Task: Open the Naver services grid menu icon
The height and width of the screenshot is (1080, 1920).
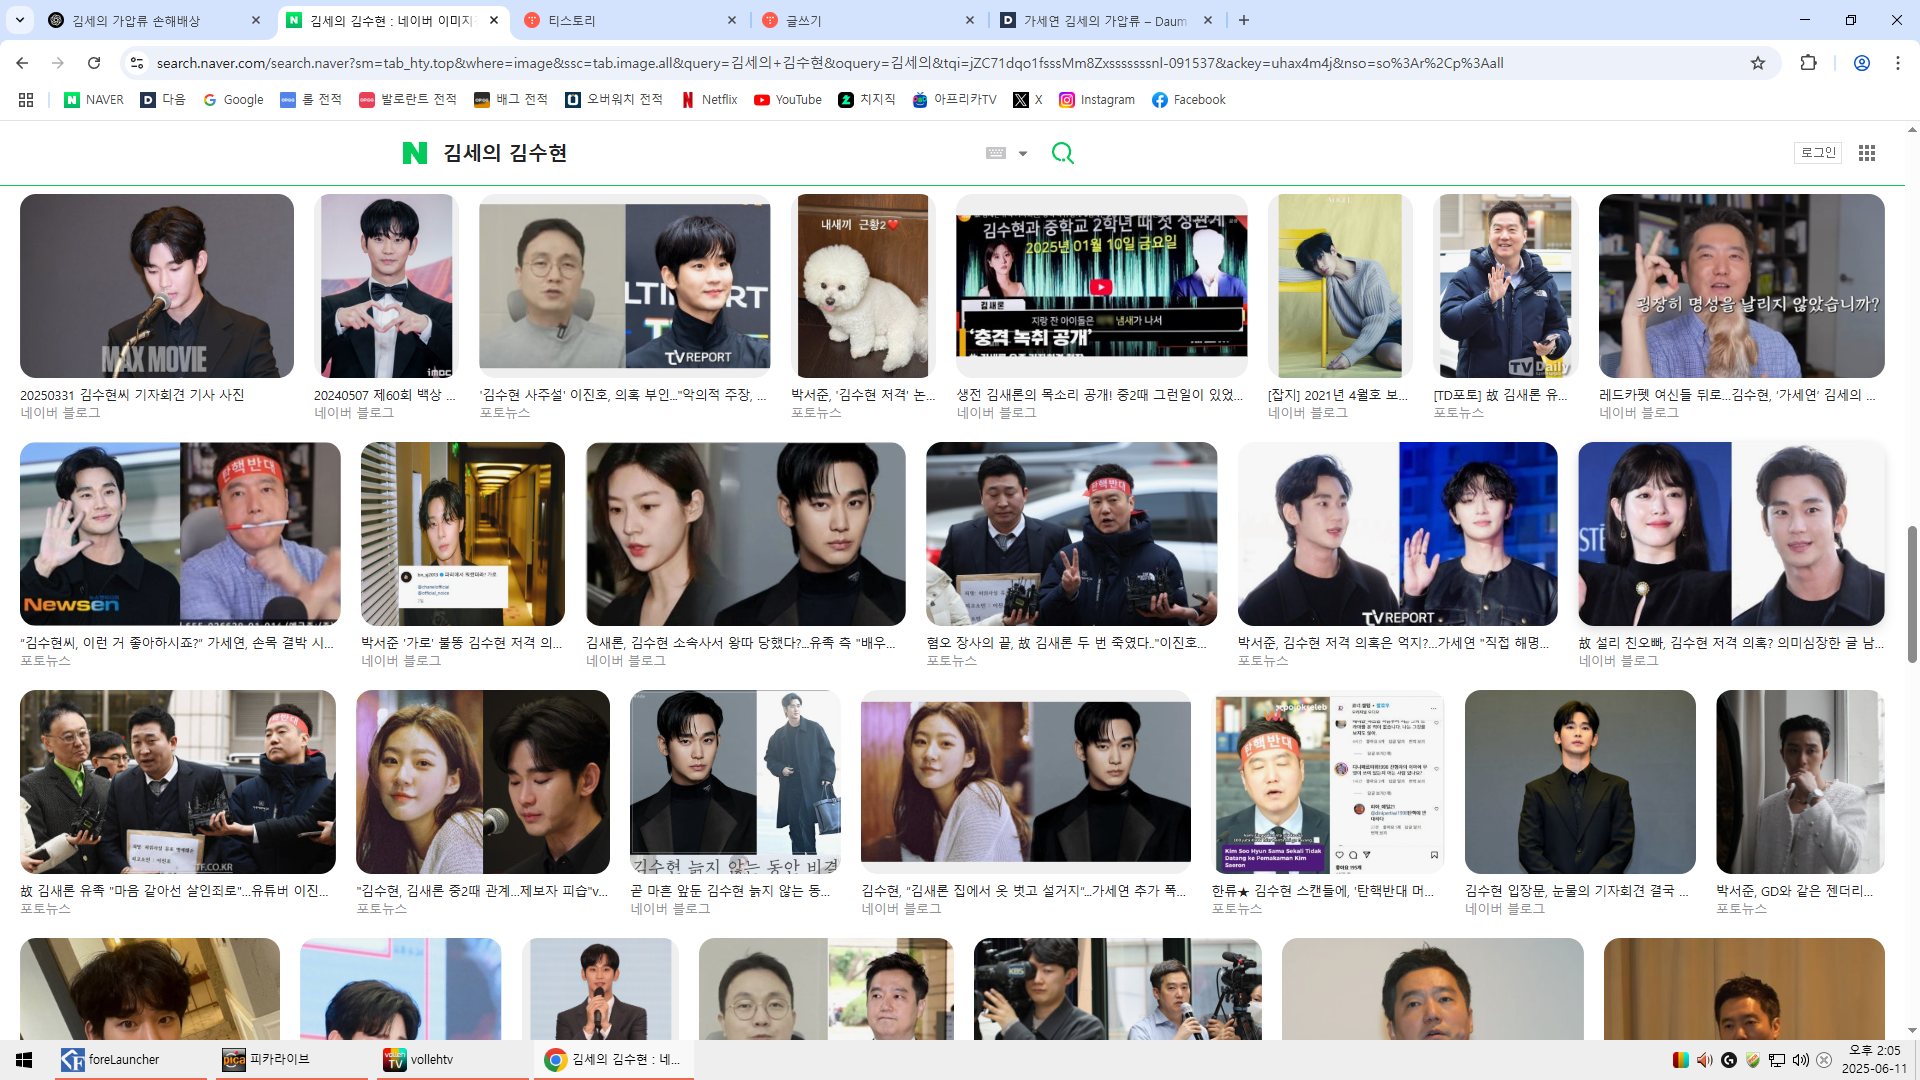Action: tap(1866, 153)
